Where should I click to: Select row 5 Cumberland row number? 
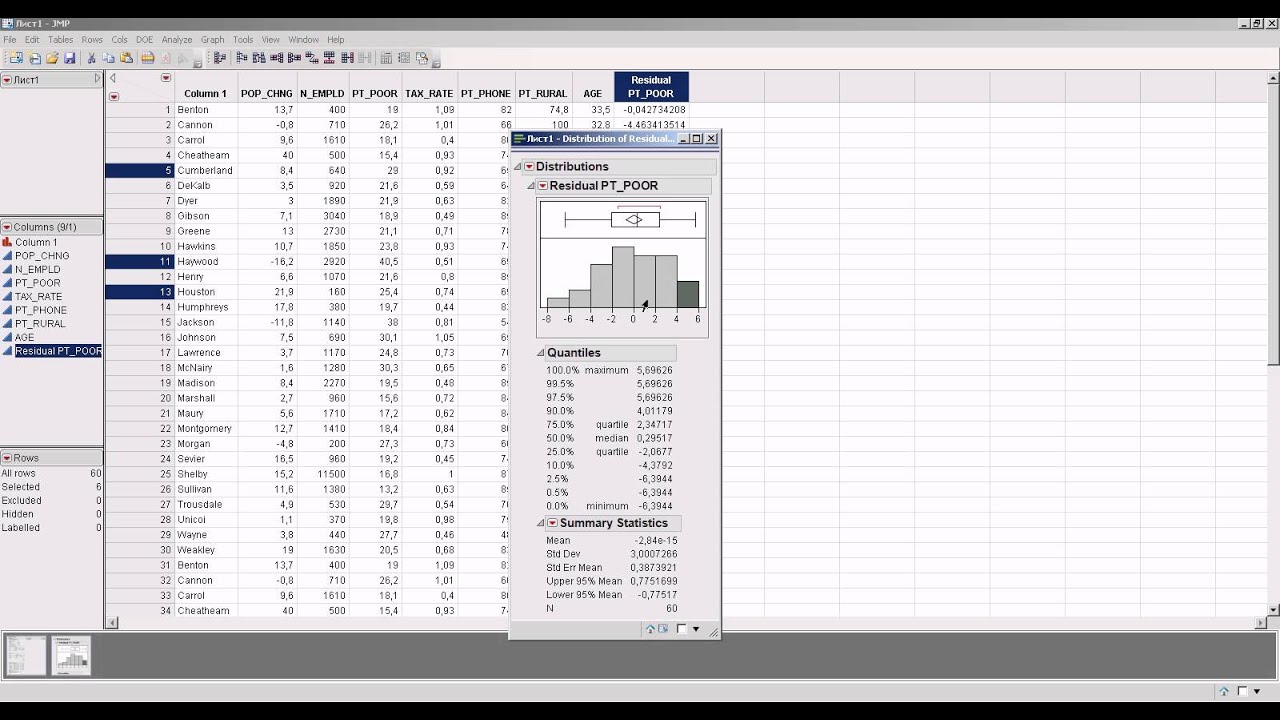(140, 171)
